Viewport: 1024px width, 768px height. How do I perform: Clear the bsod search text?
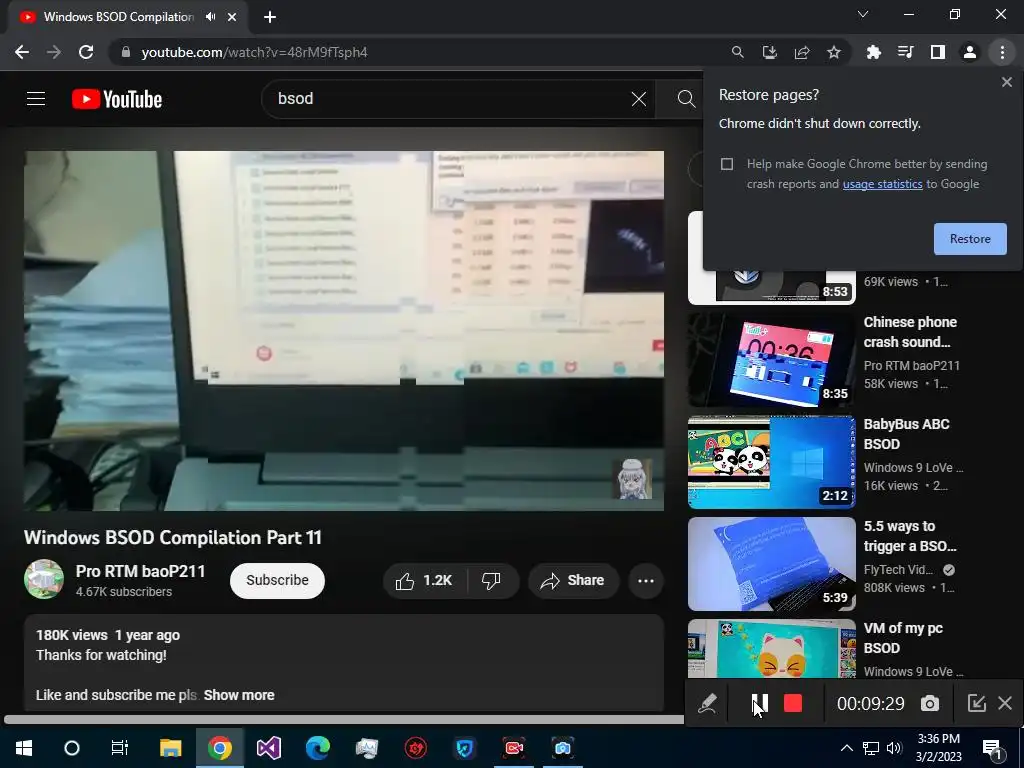[x=639, y=99]
